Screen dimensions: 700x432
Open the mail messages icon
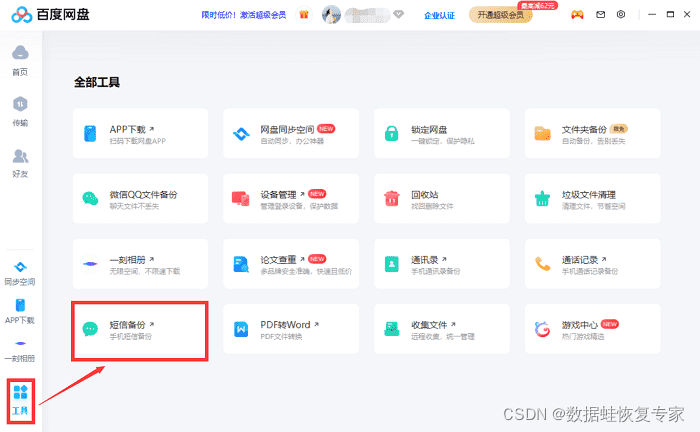(600, 15)
